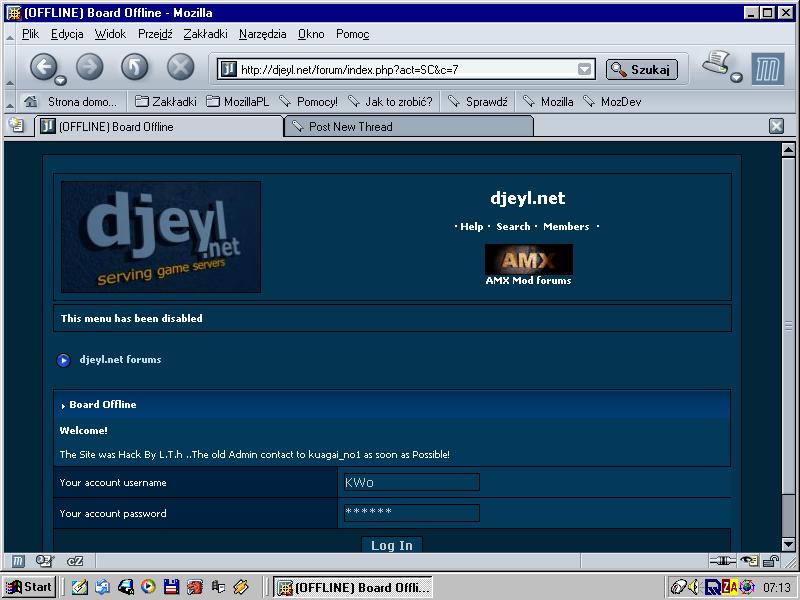This screenshot has width=800, height=600.
Task: Click the AMX Mod forums link
Action: pos(529,281)
